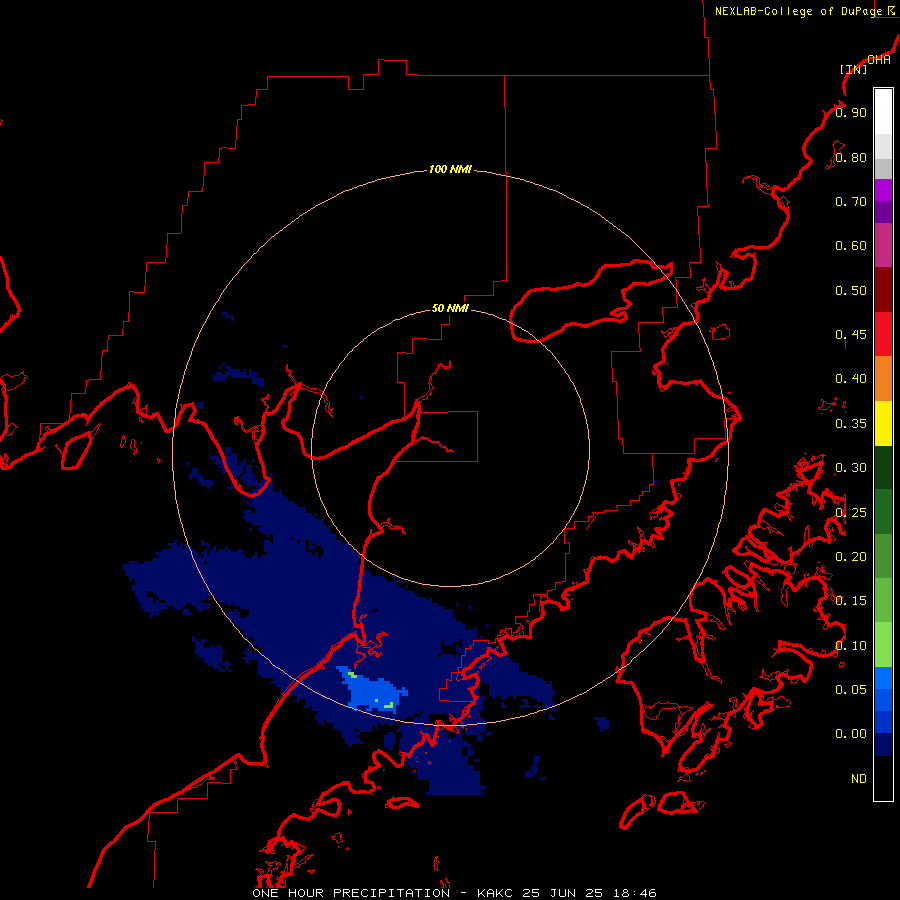Select the 0.20 legend value
This screenshot has width=900, height=900.
click(x=851, y=557)
